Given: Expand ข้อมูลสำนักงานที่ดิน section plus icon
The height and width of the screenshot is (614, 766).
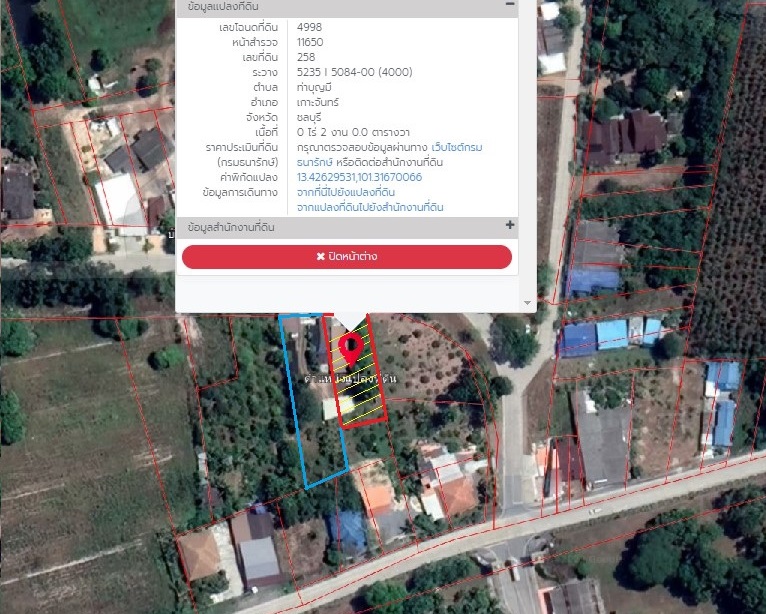Looking at the screenshot, I should coord(510,225).
